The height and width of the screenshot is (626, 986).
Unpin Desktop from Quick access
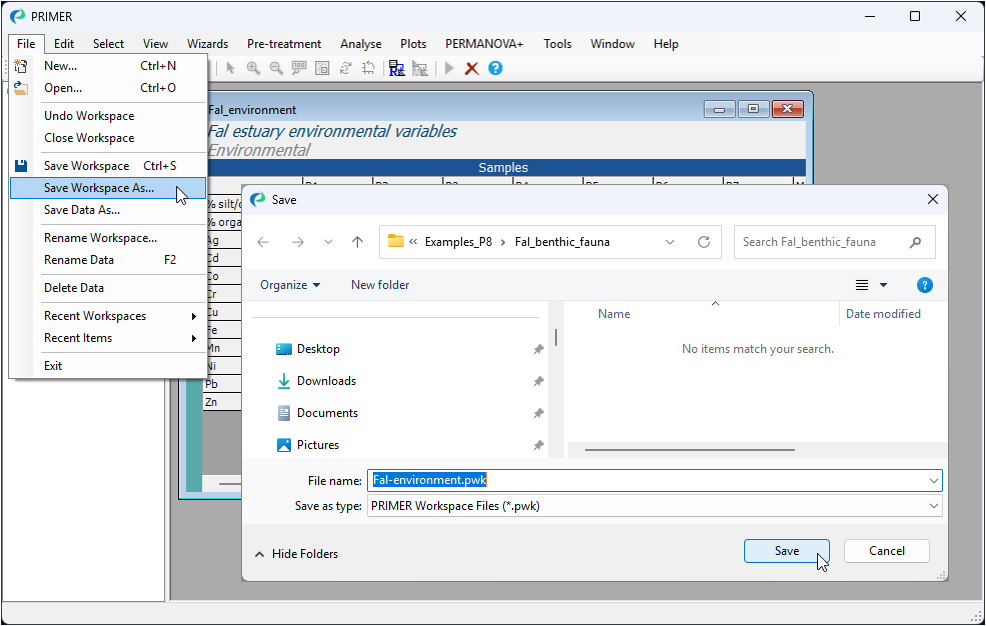[x=538, y=349]
